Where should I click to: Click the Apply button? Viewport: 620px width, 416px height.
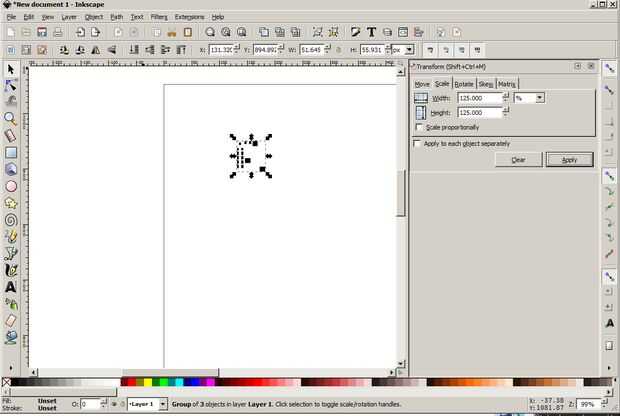coord(569,160)
